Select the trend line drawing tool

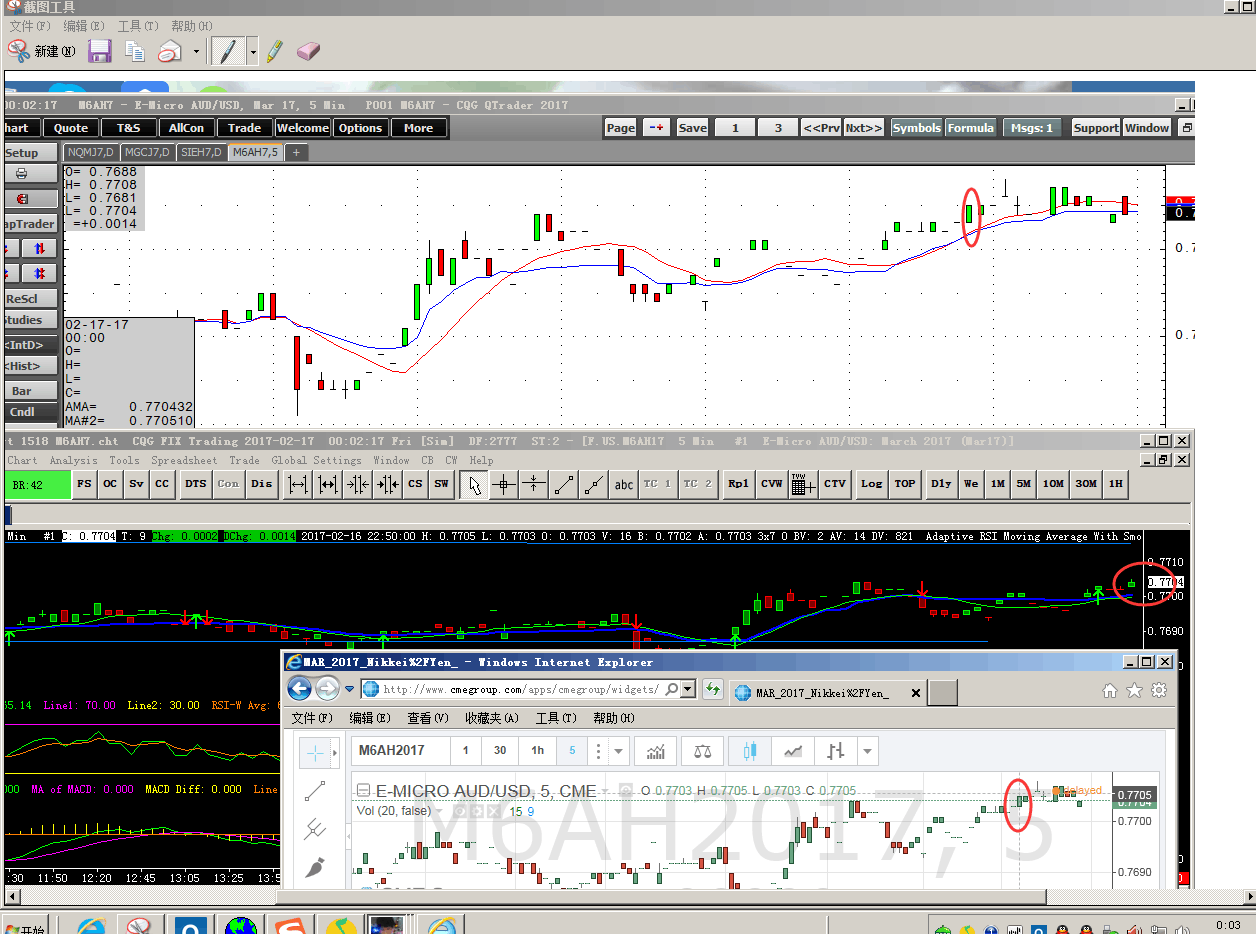(564, 484)
